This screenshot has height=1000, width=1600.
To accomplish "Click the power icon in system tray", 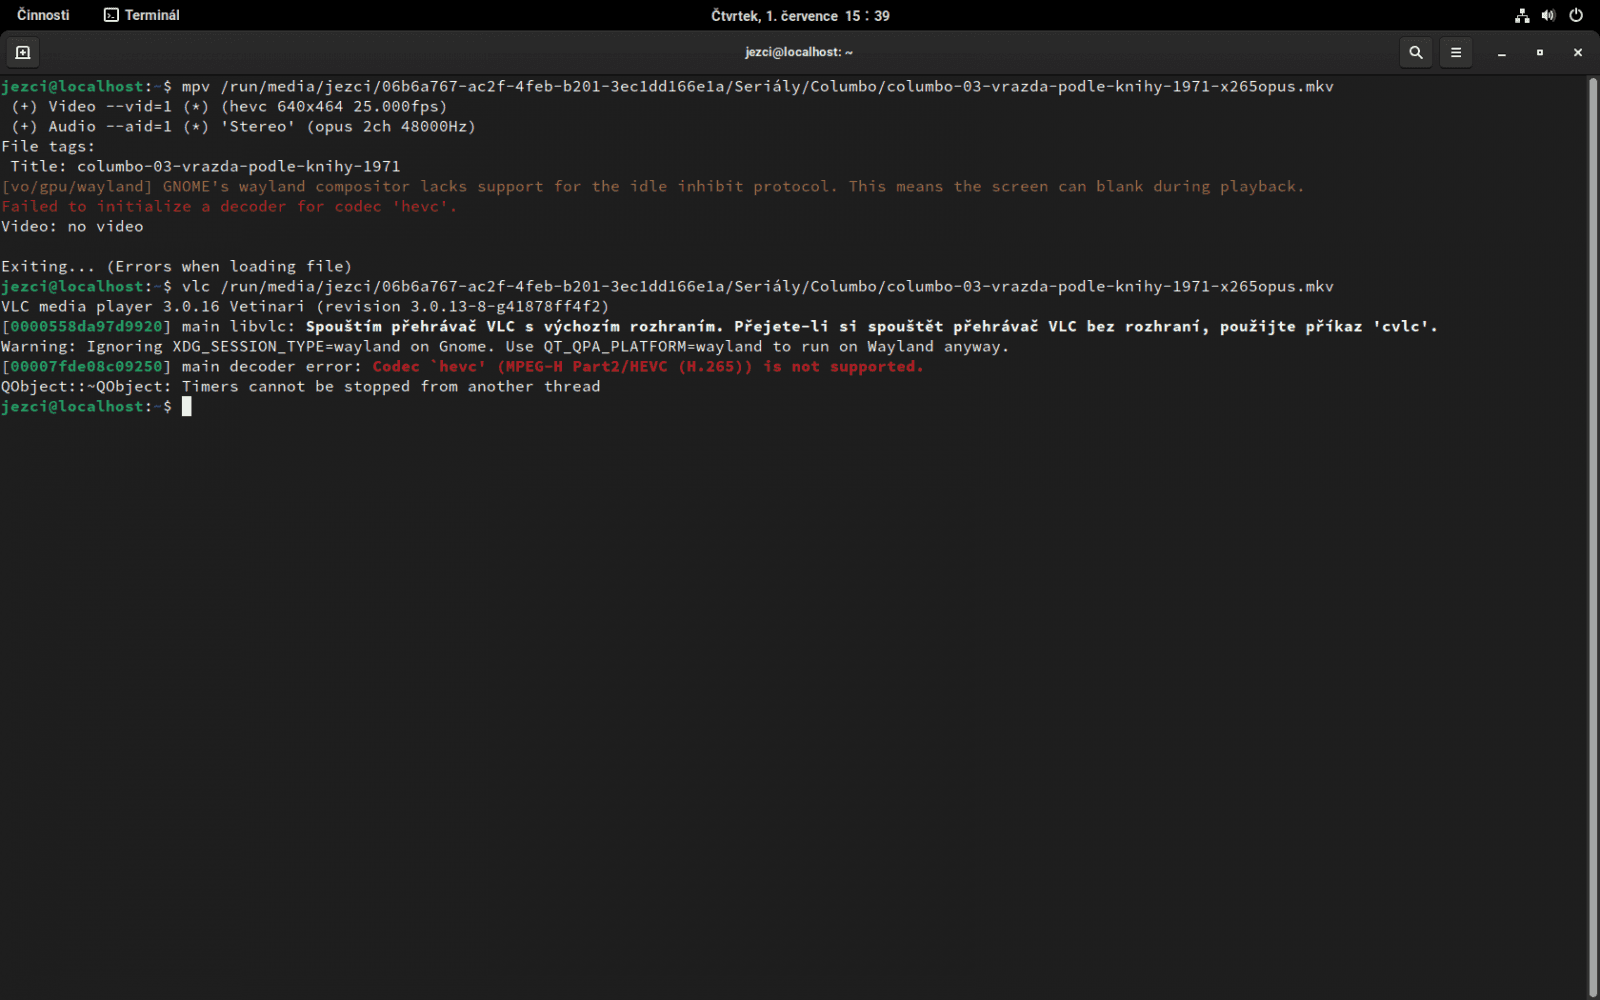I will coord(1576,15).
